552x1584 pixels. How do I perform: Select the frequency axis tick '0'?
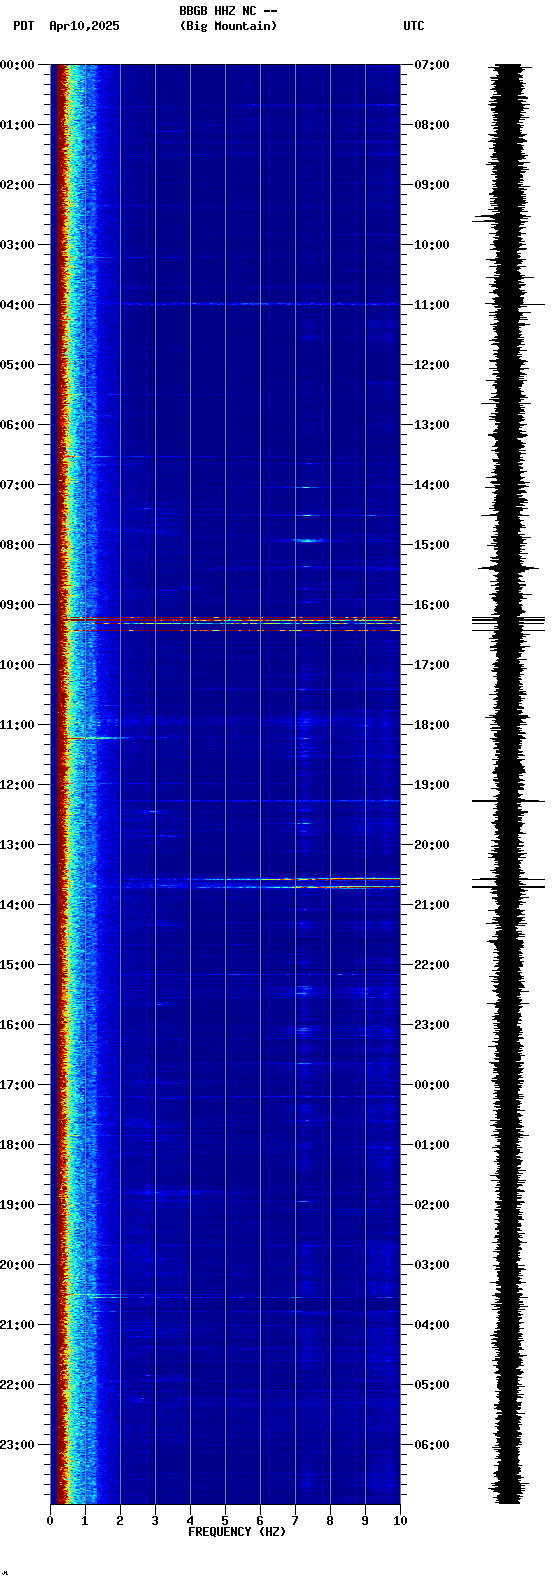pyautogui.click(x=50, y=1521)
